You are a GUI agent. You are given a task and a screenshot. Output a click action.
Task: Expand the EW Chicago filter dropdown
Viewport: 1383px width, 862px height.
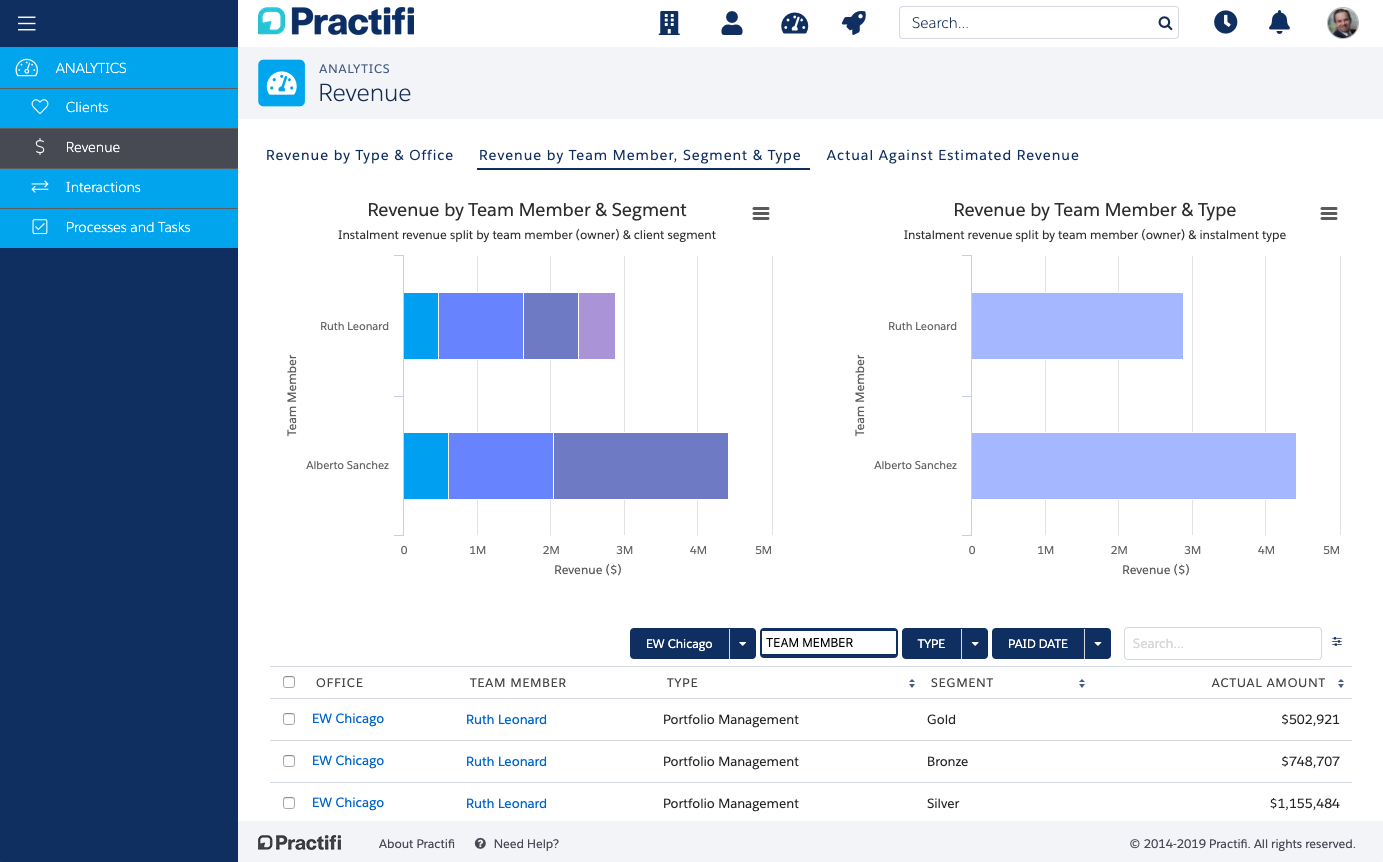(743, 643)
